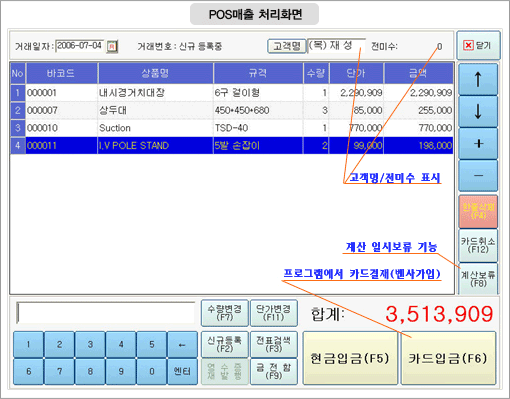
Task: Click keypad number 0 button
Action: [x=152, y=371]
